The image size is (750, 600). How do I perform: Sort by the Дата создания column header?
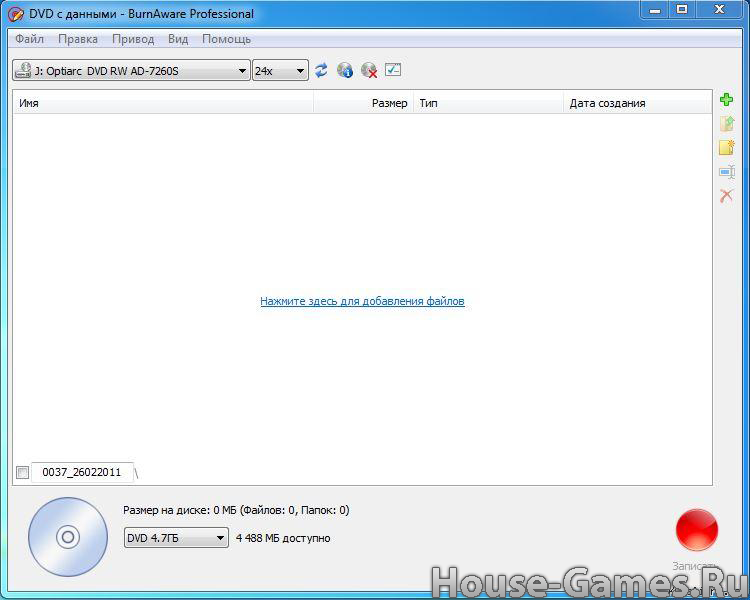pyautogui.click(x=638, y=103)
